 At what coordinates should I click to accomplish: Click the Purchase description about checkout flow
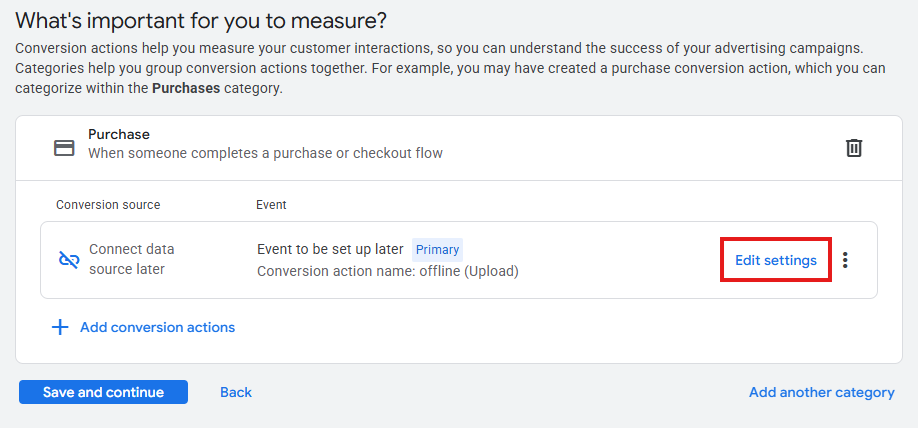(x=265, y=154)
